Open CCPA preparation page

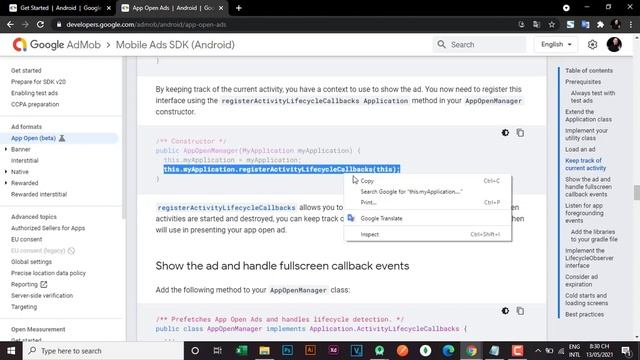[35, 104]
